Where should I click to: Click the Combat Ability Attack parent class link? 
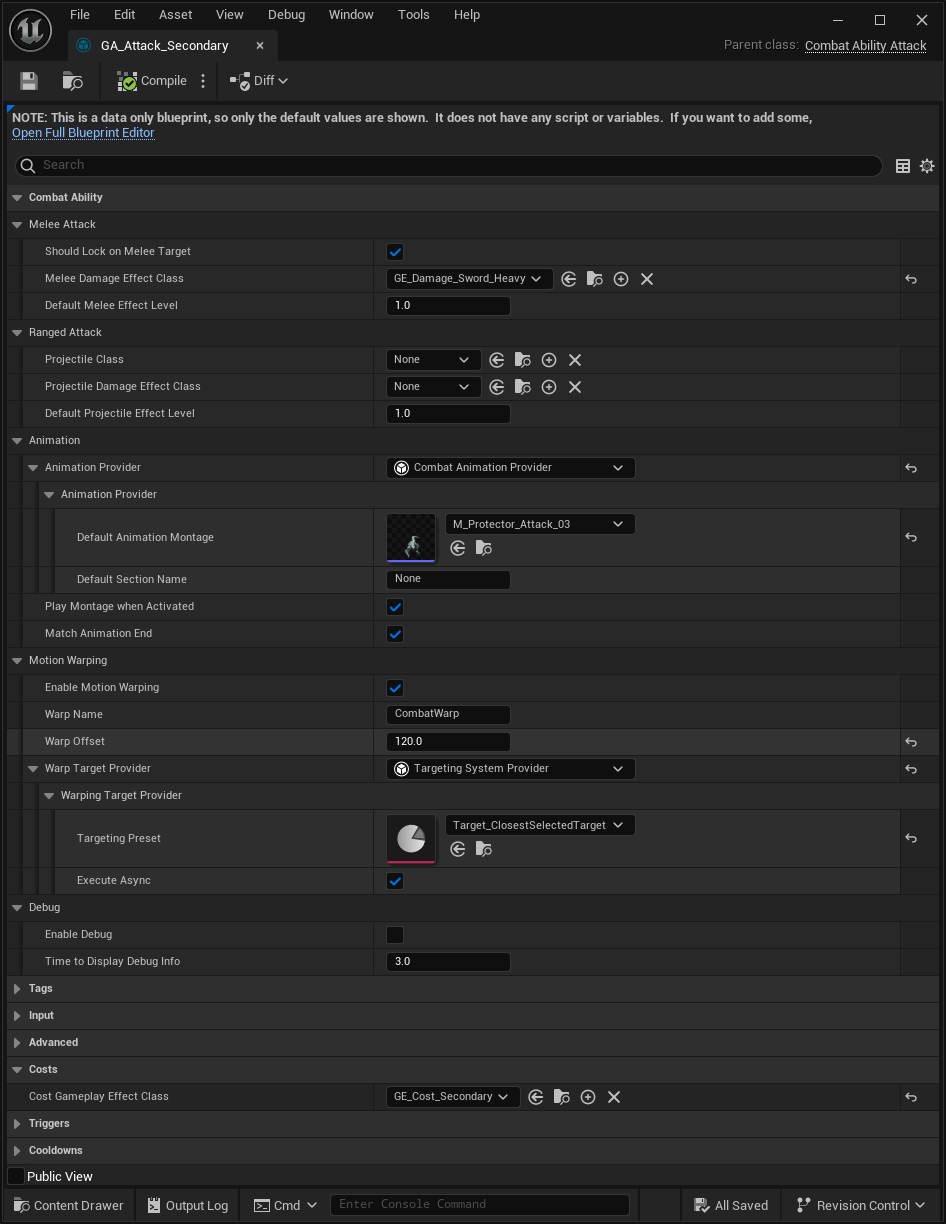tap(865, 45)
